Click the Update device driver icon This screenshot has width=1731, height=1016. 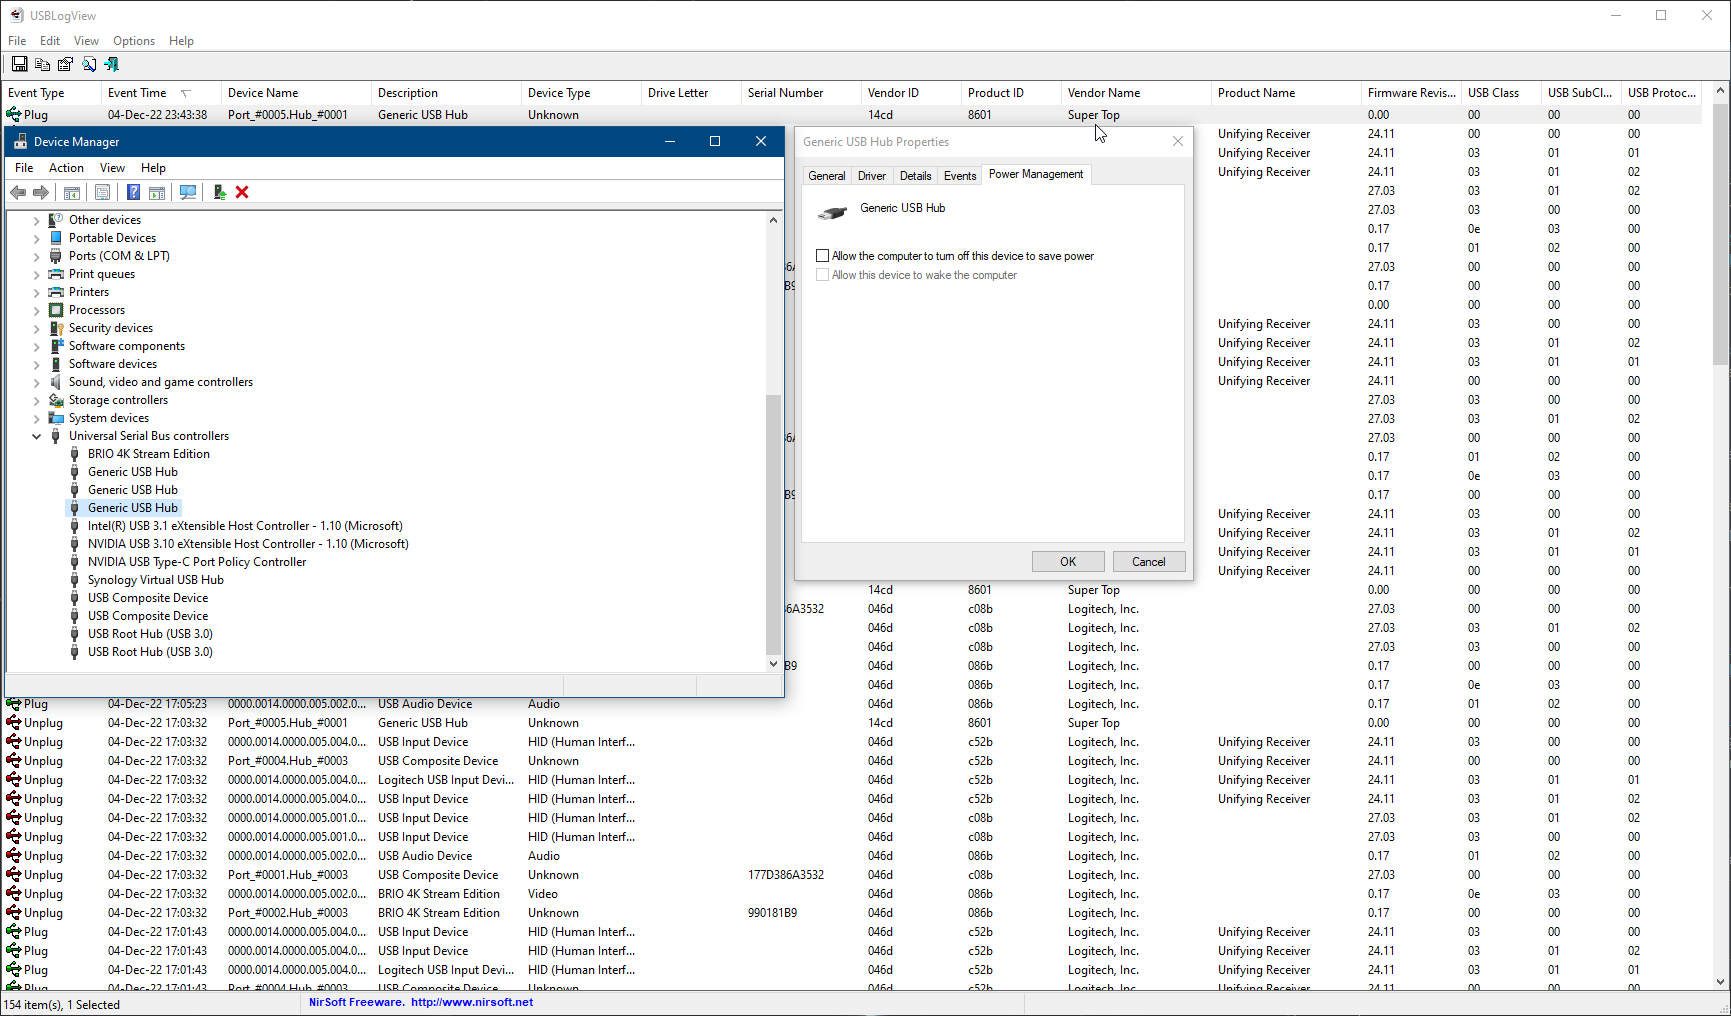coord(219,192)
